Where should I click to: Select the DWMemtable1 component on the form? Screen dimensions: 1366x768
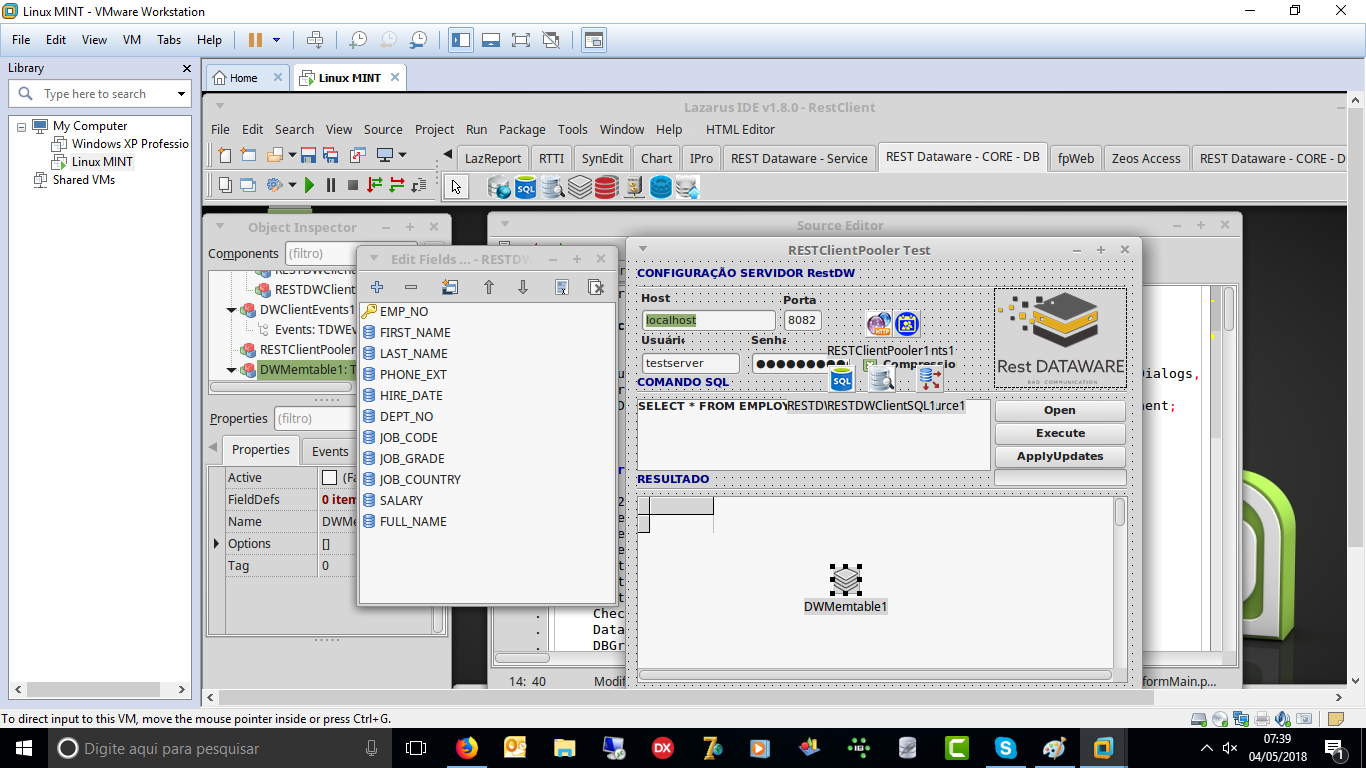click(846, 579)
